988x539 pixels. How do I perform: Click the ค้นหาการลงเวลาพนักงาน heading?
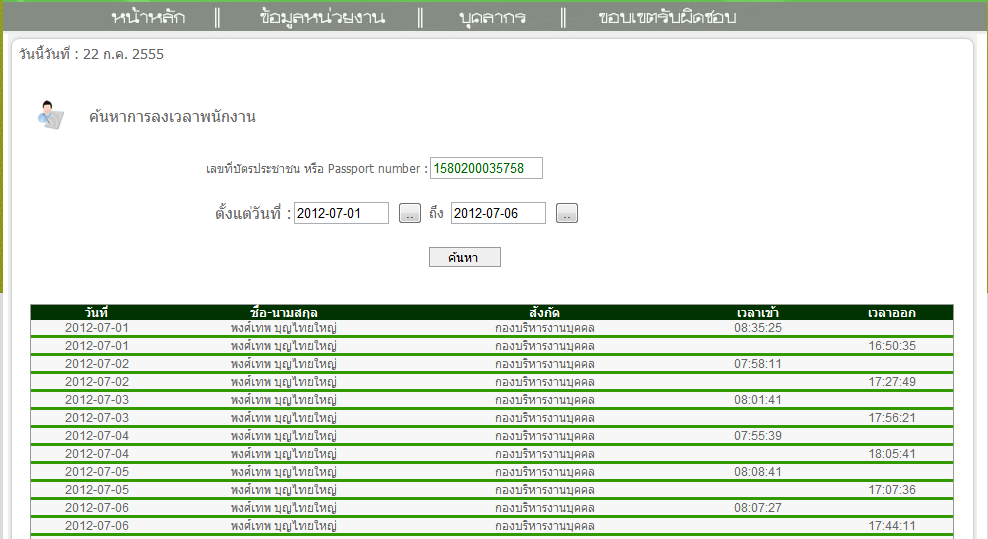tap(172, 117)
